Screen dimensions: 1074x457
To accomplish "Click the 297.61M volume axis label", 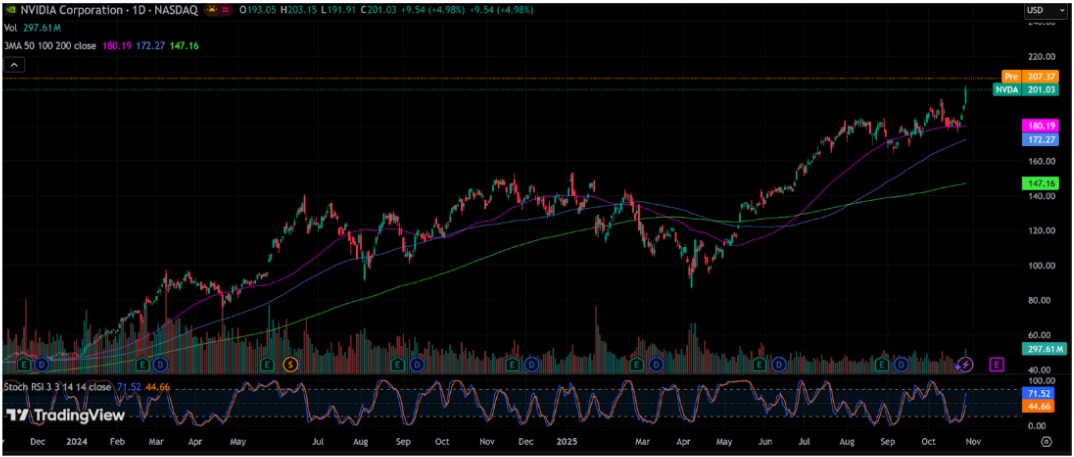I will pyautogui.click(x=1043, y=349).
